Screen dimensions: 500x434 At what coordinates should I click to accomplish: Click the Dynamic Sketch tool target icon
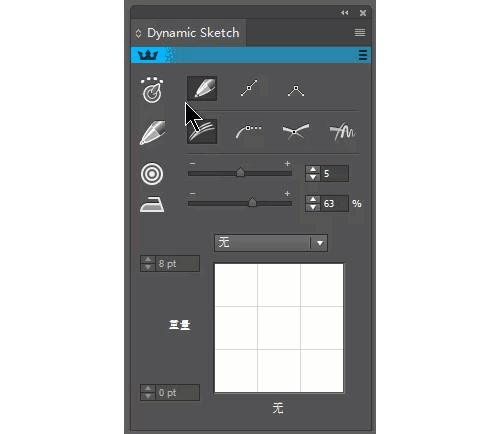tap(152, 90)
